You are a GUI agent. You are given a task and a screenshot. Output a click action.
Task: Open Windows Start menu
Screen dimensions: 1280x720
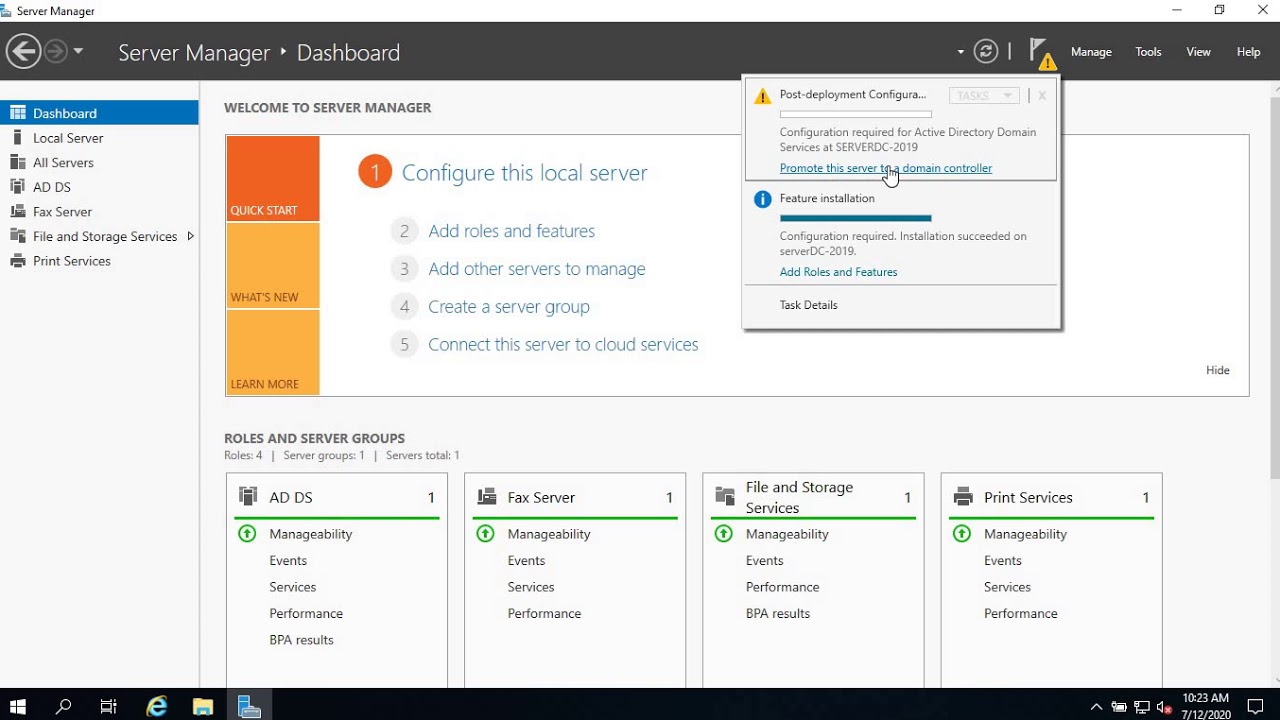(18, 706)
